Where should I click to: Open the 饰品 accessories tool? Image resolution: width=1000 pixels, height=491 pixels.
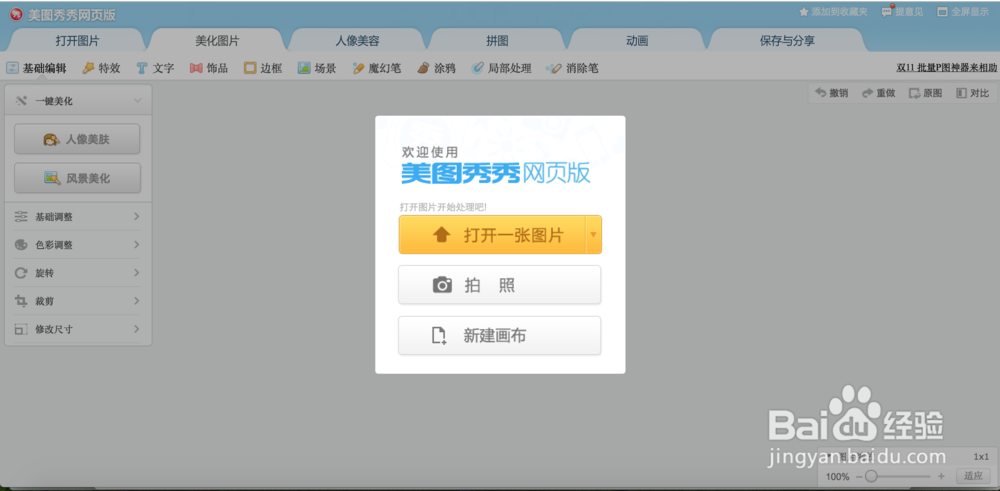[x=209, y=68]
